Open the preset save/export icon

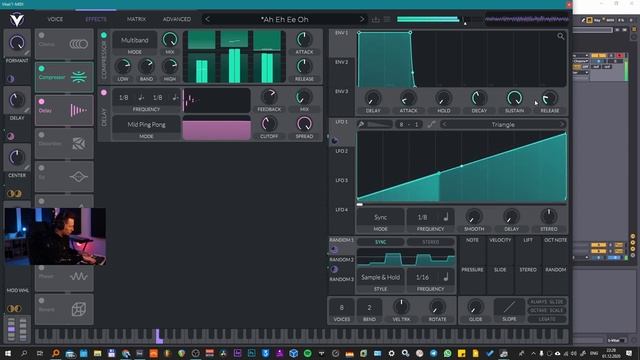[376, 19]
